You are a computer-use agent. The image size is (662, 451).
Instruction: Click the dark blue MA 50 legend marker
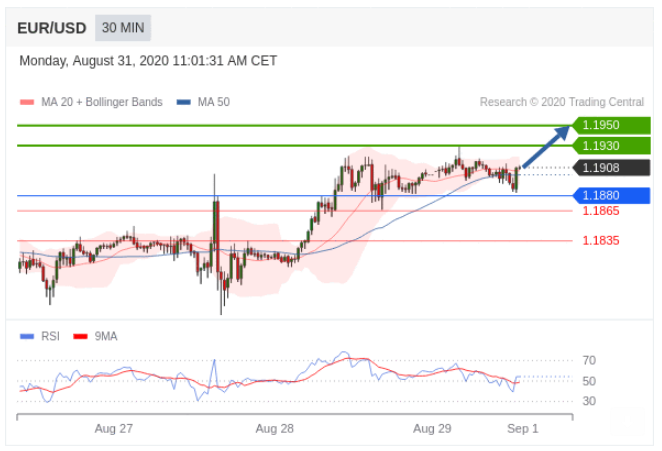coord(183,102)
